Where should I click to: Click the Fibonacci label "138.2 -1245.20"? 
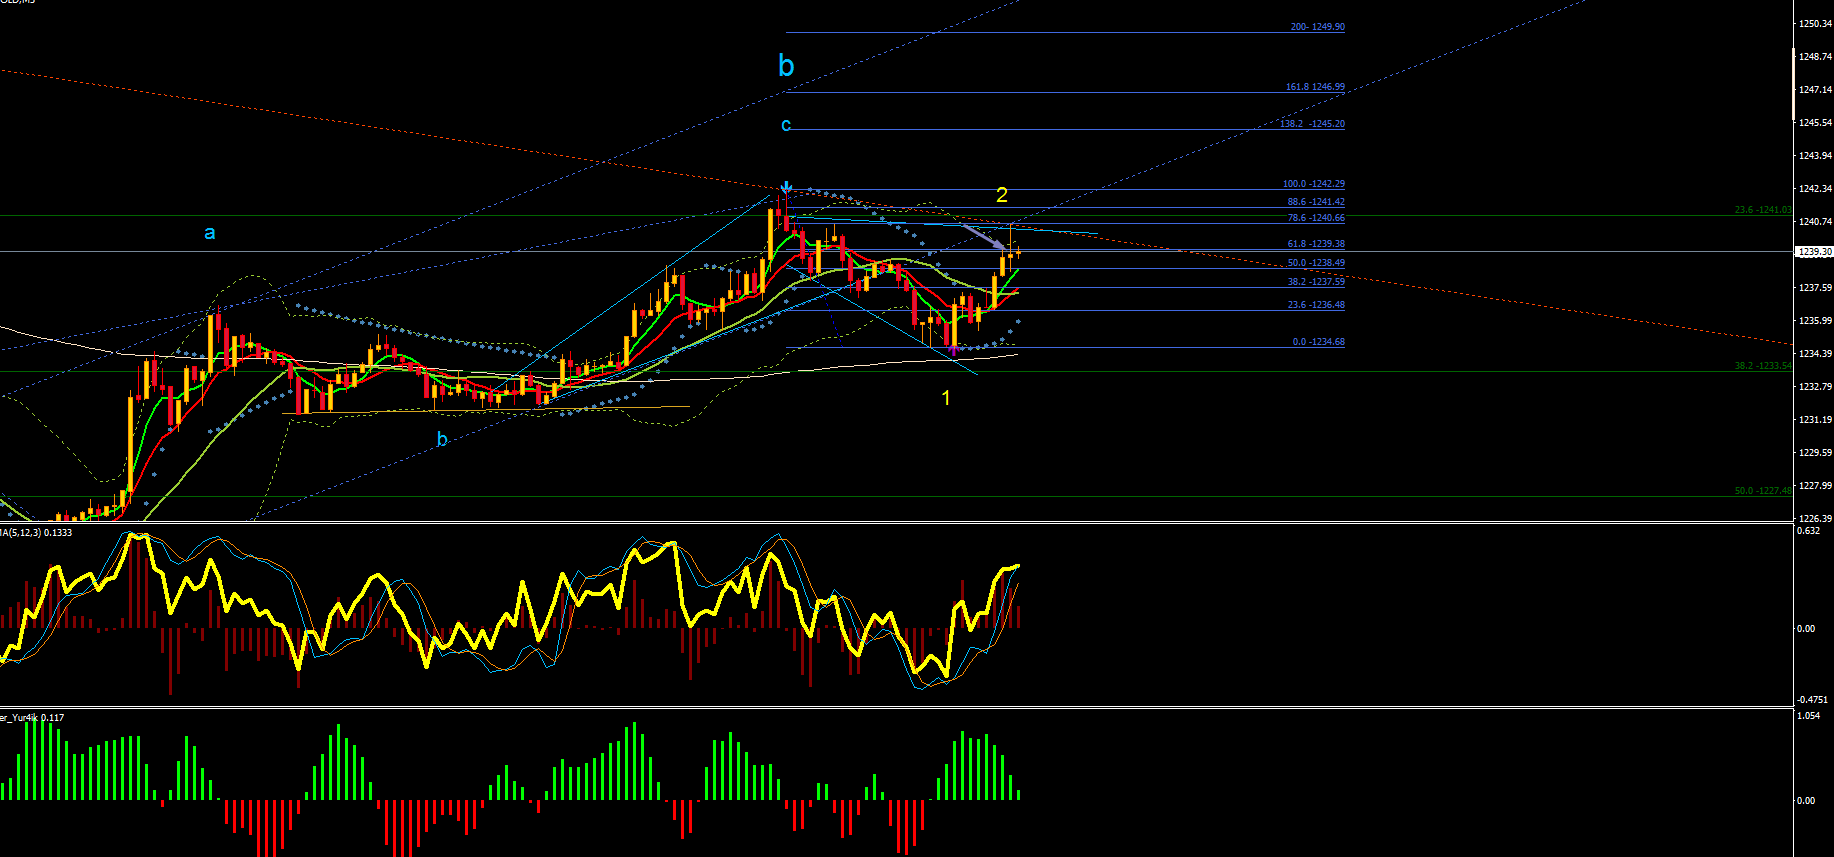point(1312,124)
